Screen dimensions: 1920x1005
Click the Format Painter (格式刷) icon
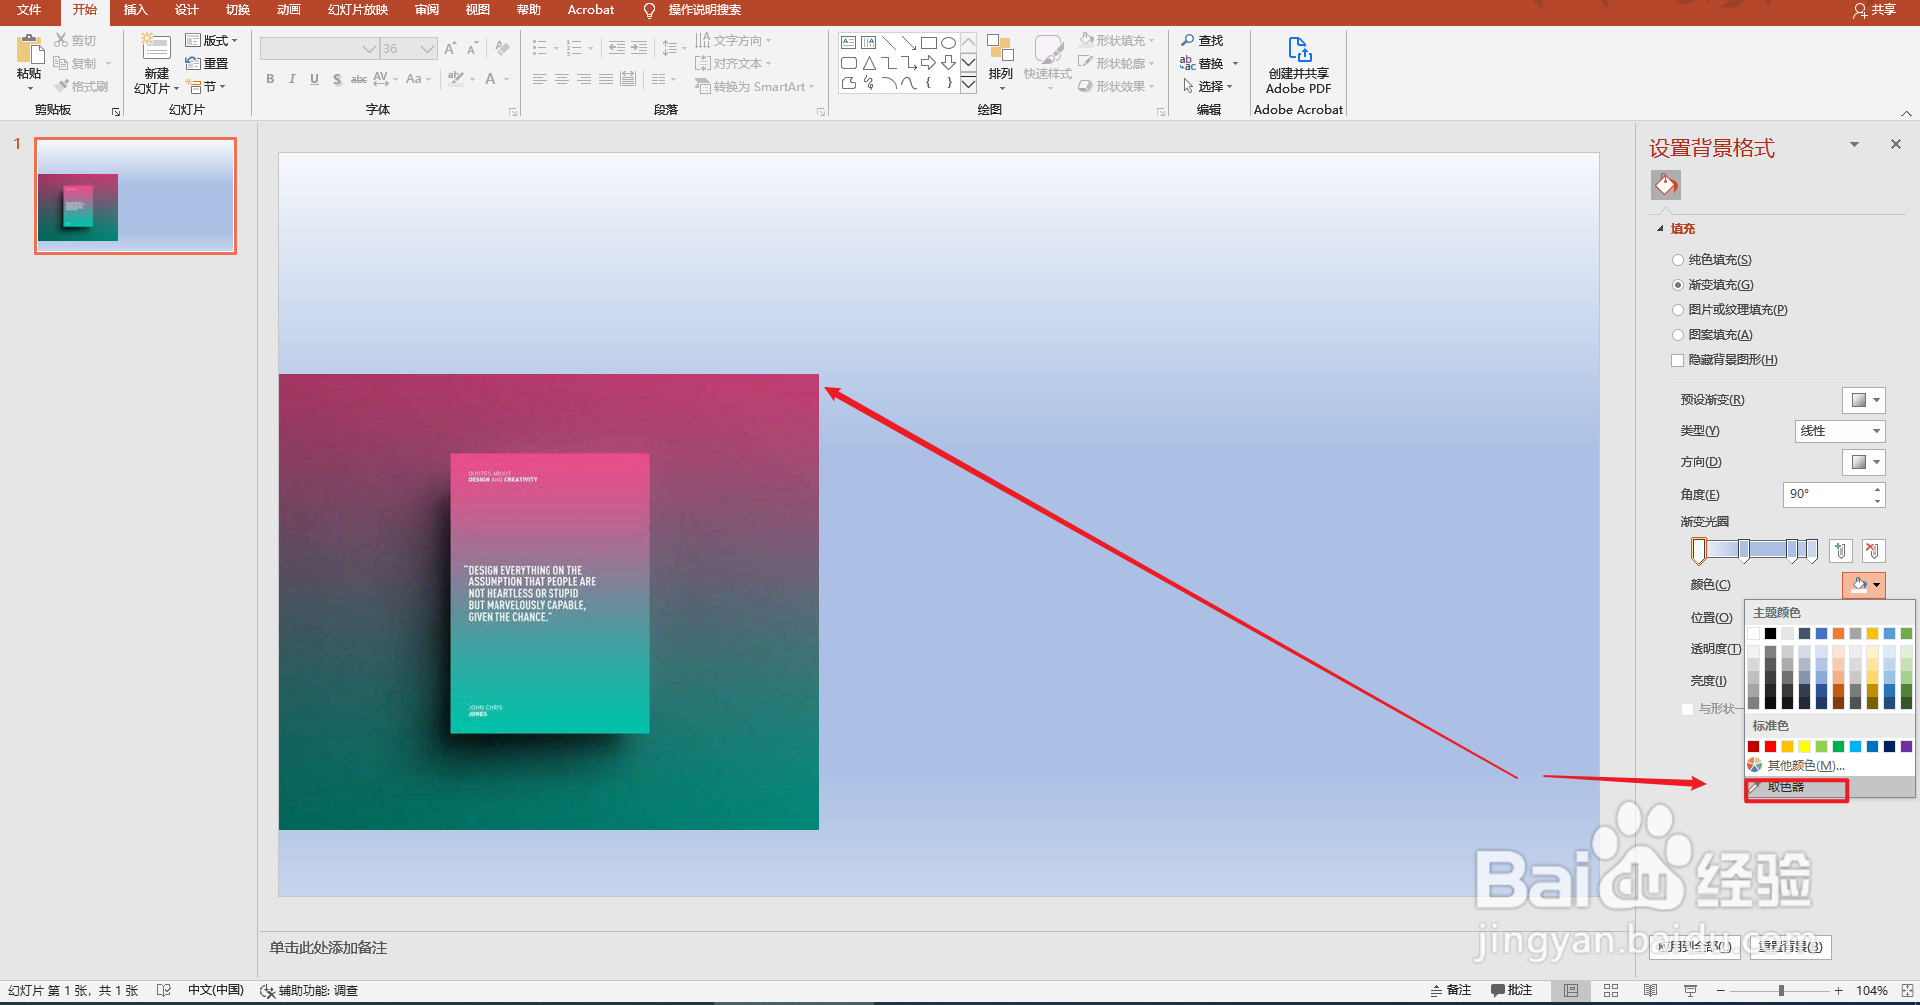click(62, 86)
